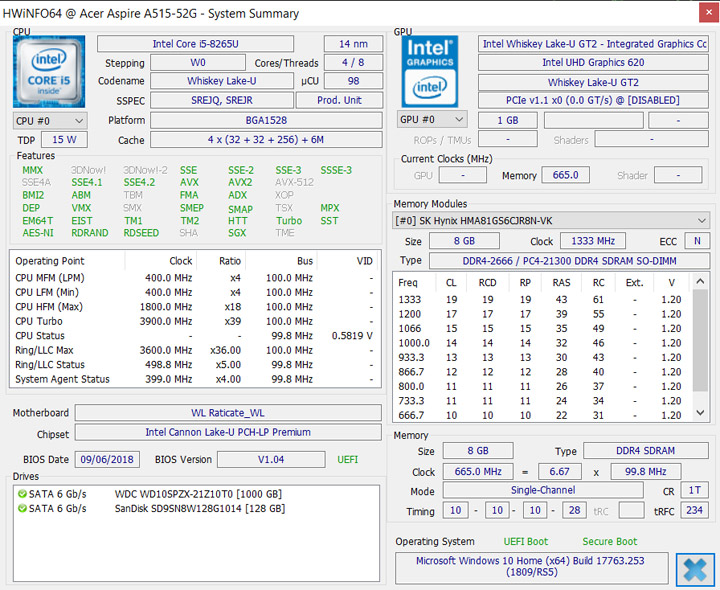The width and height of the screenshot is (720, 590).
Task: Click the memory timing table scroll-down arrow
Action: coord(701,413)
